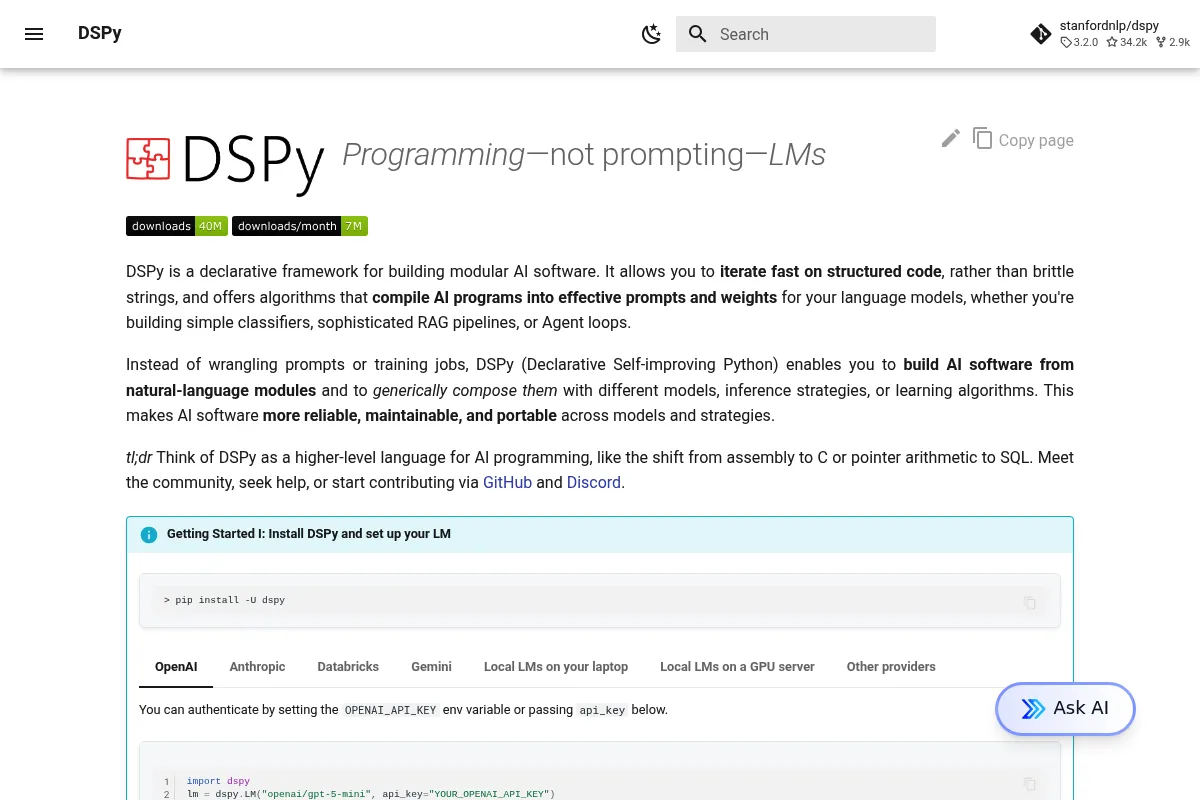Click the 2.9k forks count

pyautogui.click(x=1173, y=42)
